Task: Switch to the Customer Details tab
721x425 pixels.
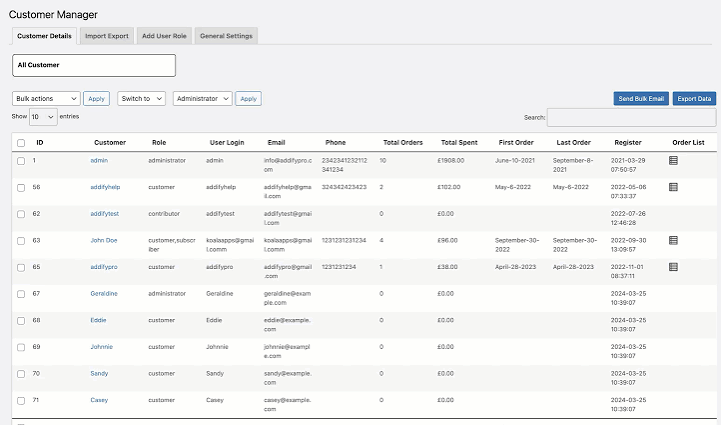Action: click(44, 36)
